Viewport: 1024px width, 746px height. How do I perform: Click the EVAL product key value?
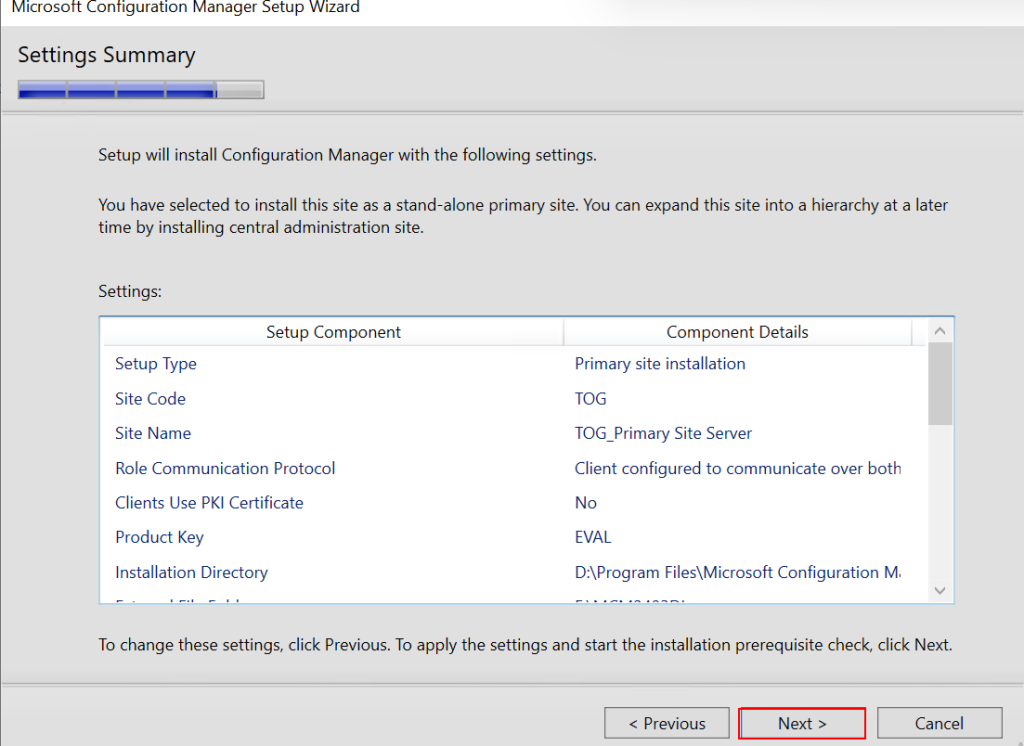[x=592, y=538]
